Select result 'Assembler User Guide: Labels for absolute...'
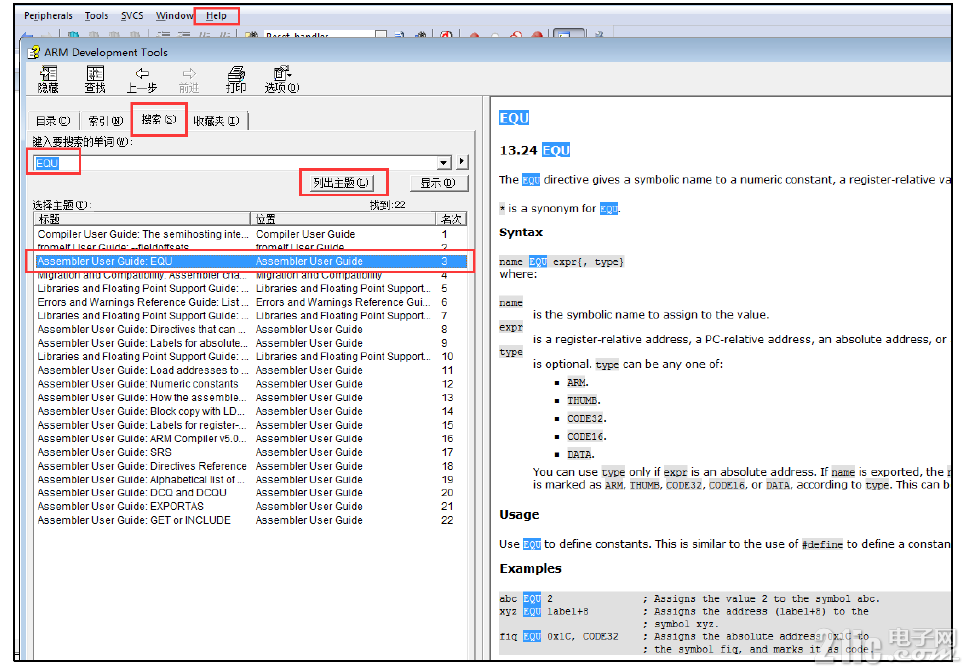The height and width of the screenshot is (671, 968). point(250,343)
